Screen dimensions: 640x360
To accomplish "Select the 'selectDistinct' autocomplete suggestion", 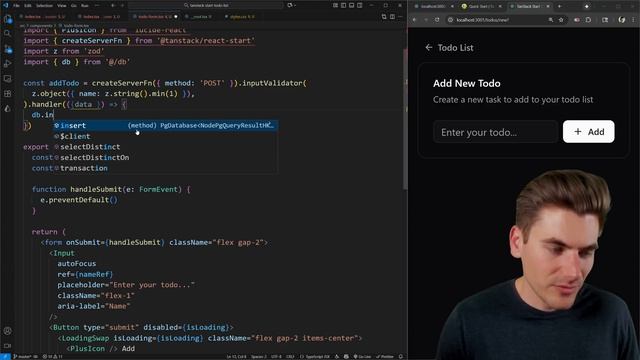I will (166, 147).
